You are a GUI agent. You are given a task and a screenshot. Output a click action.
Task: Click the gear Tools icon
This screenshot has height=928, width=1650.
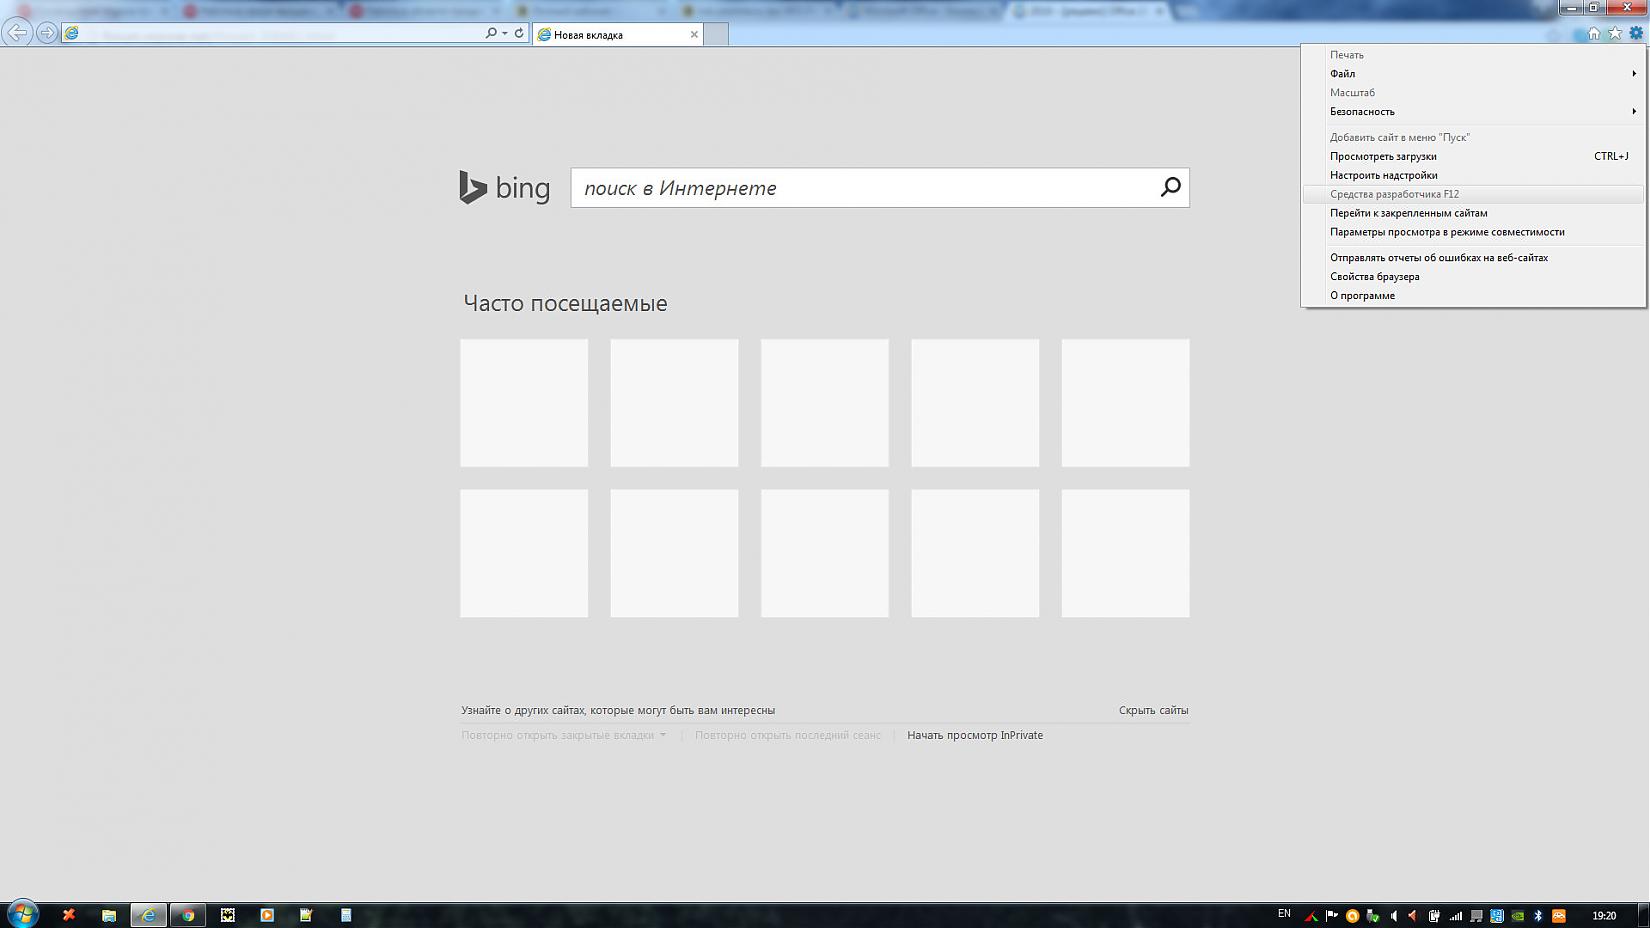click(1636, 33)
